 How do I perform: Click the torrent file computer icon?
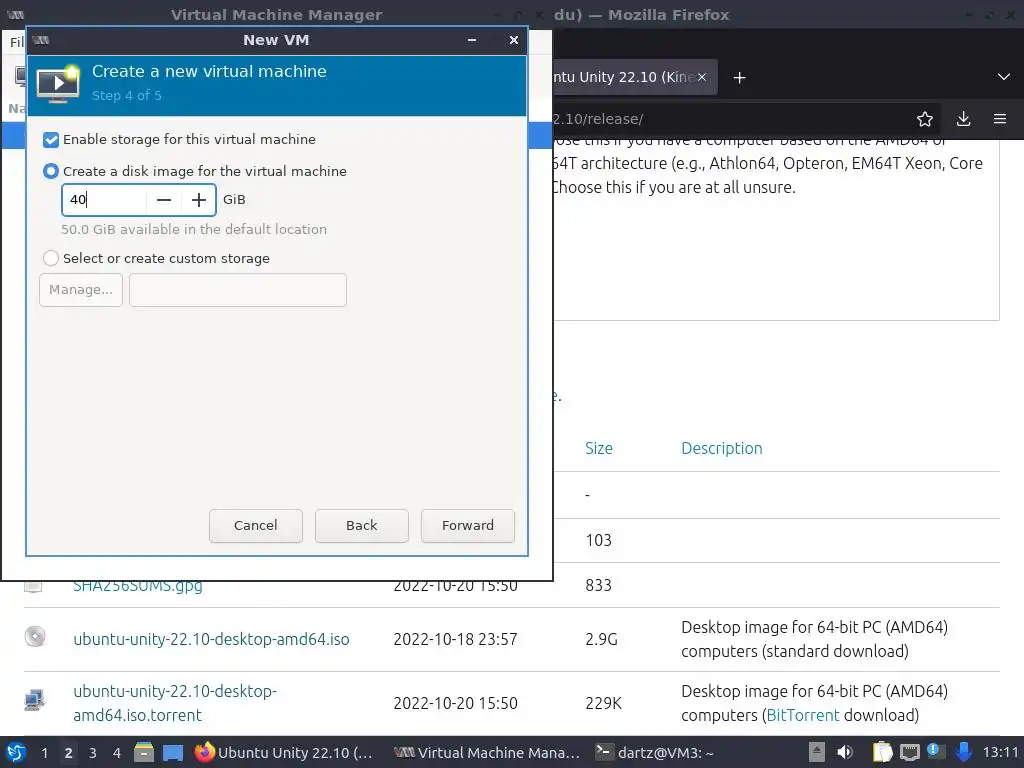pos(35,700)
